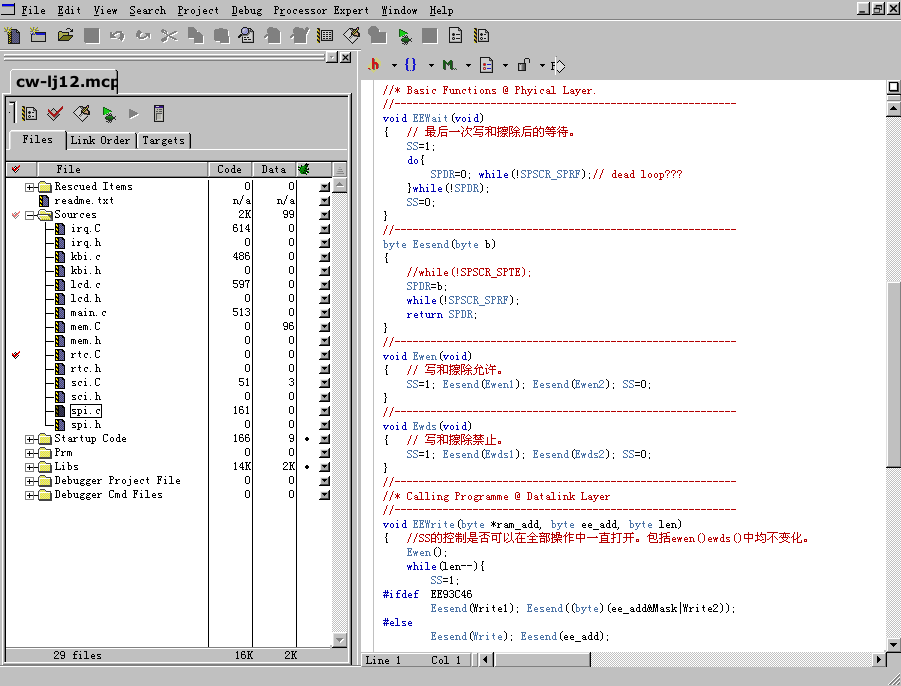The height and width of the screenshot is (686, 901).
Task: Click the editor horizontal scroll right arrow
Action: pyautogui.click(x=878, y=660)
